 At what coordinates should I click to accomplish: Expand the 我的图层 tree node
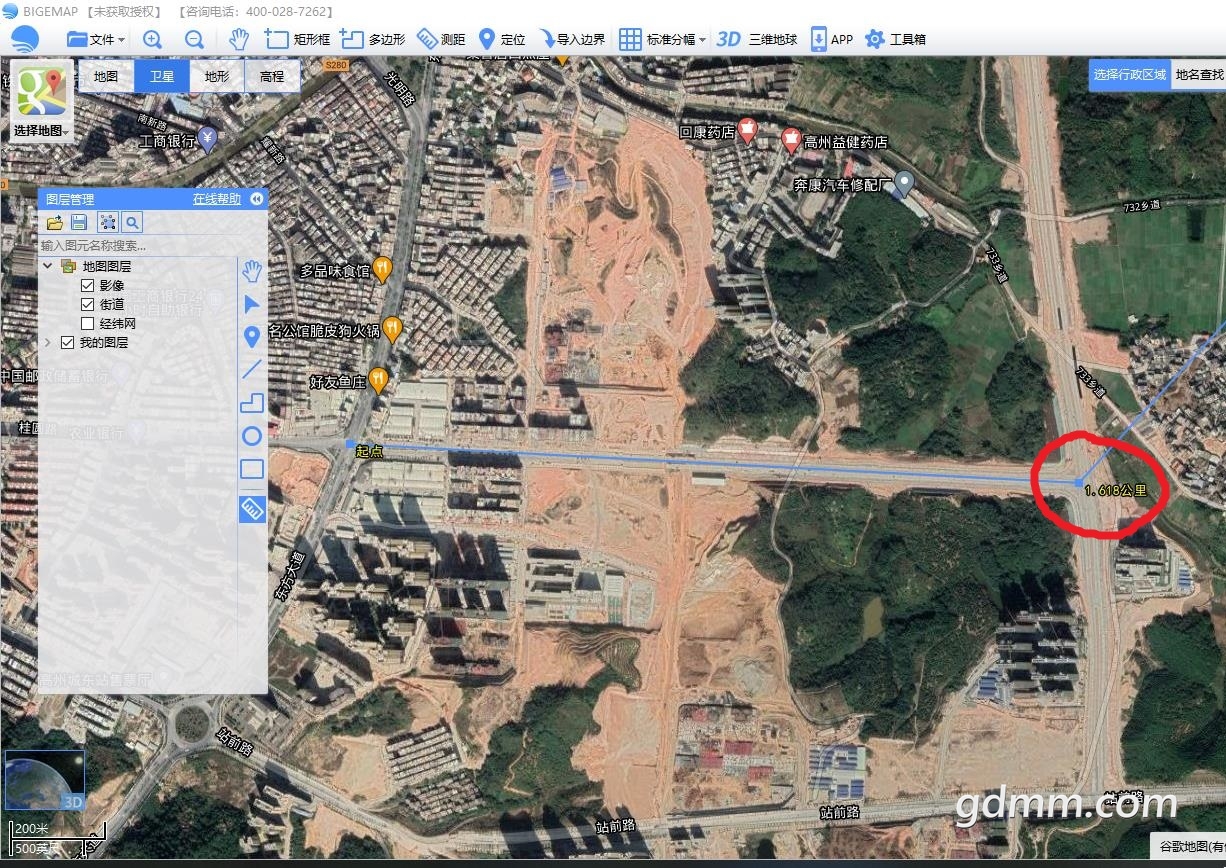tap(47, 343)
